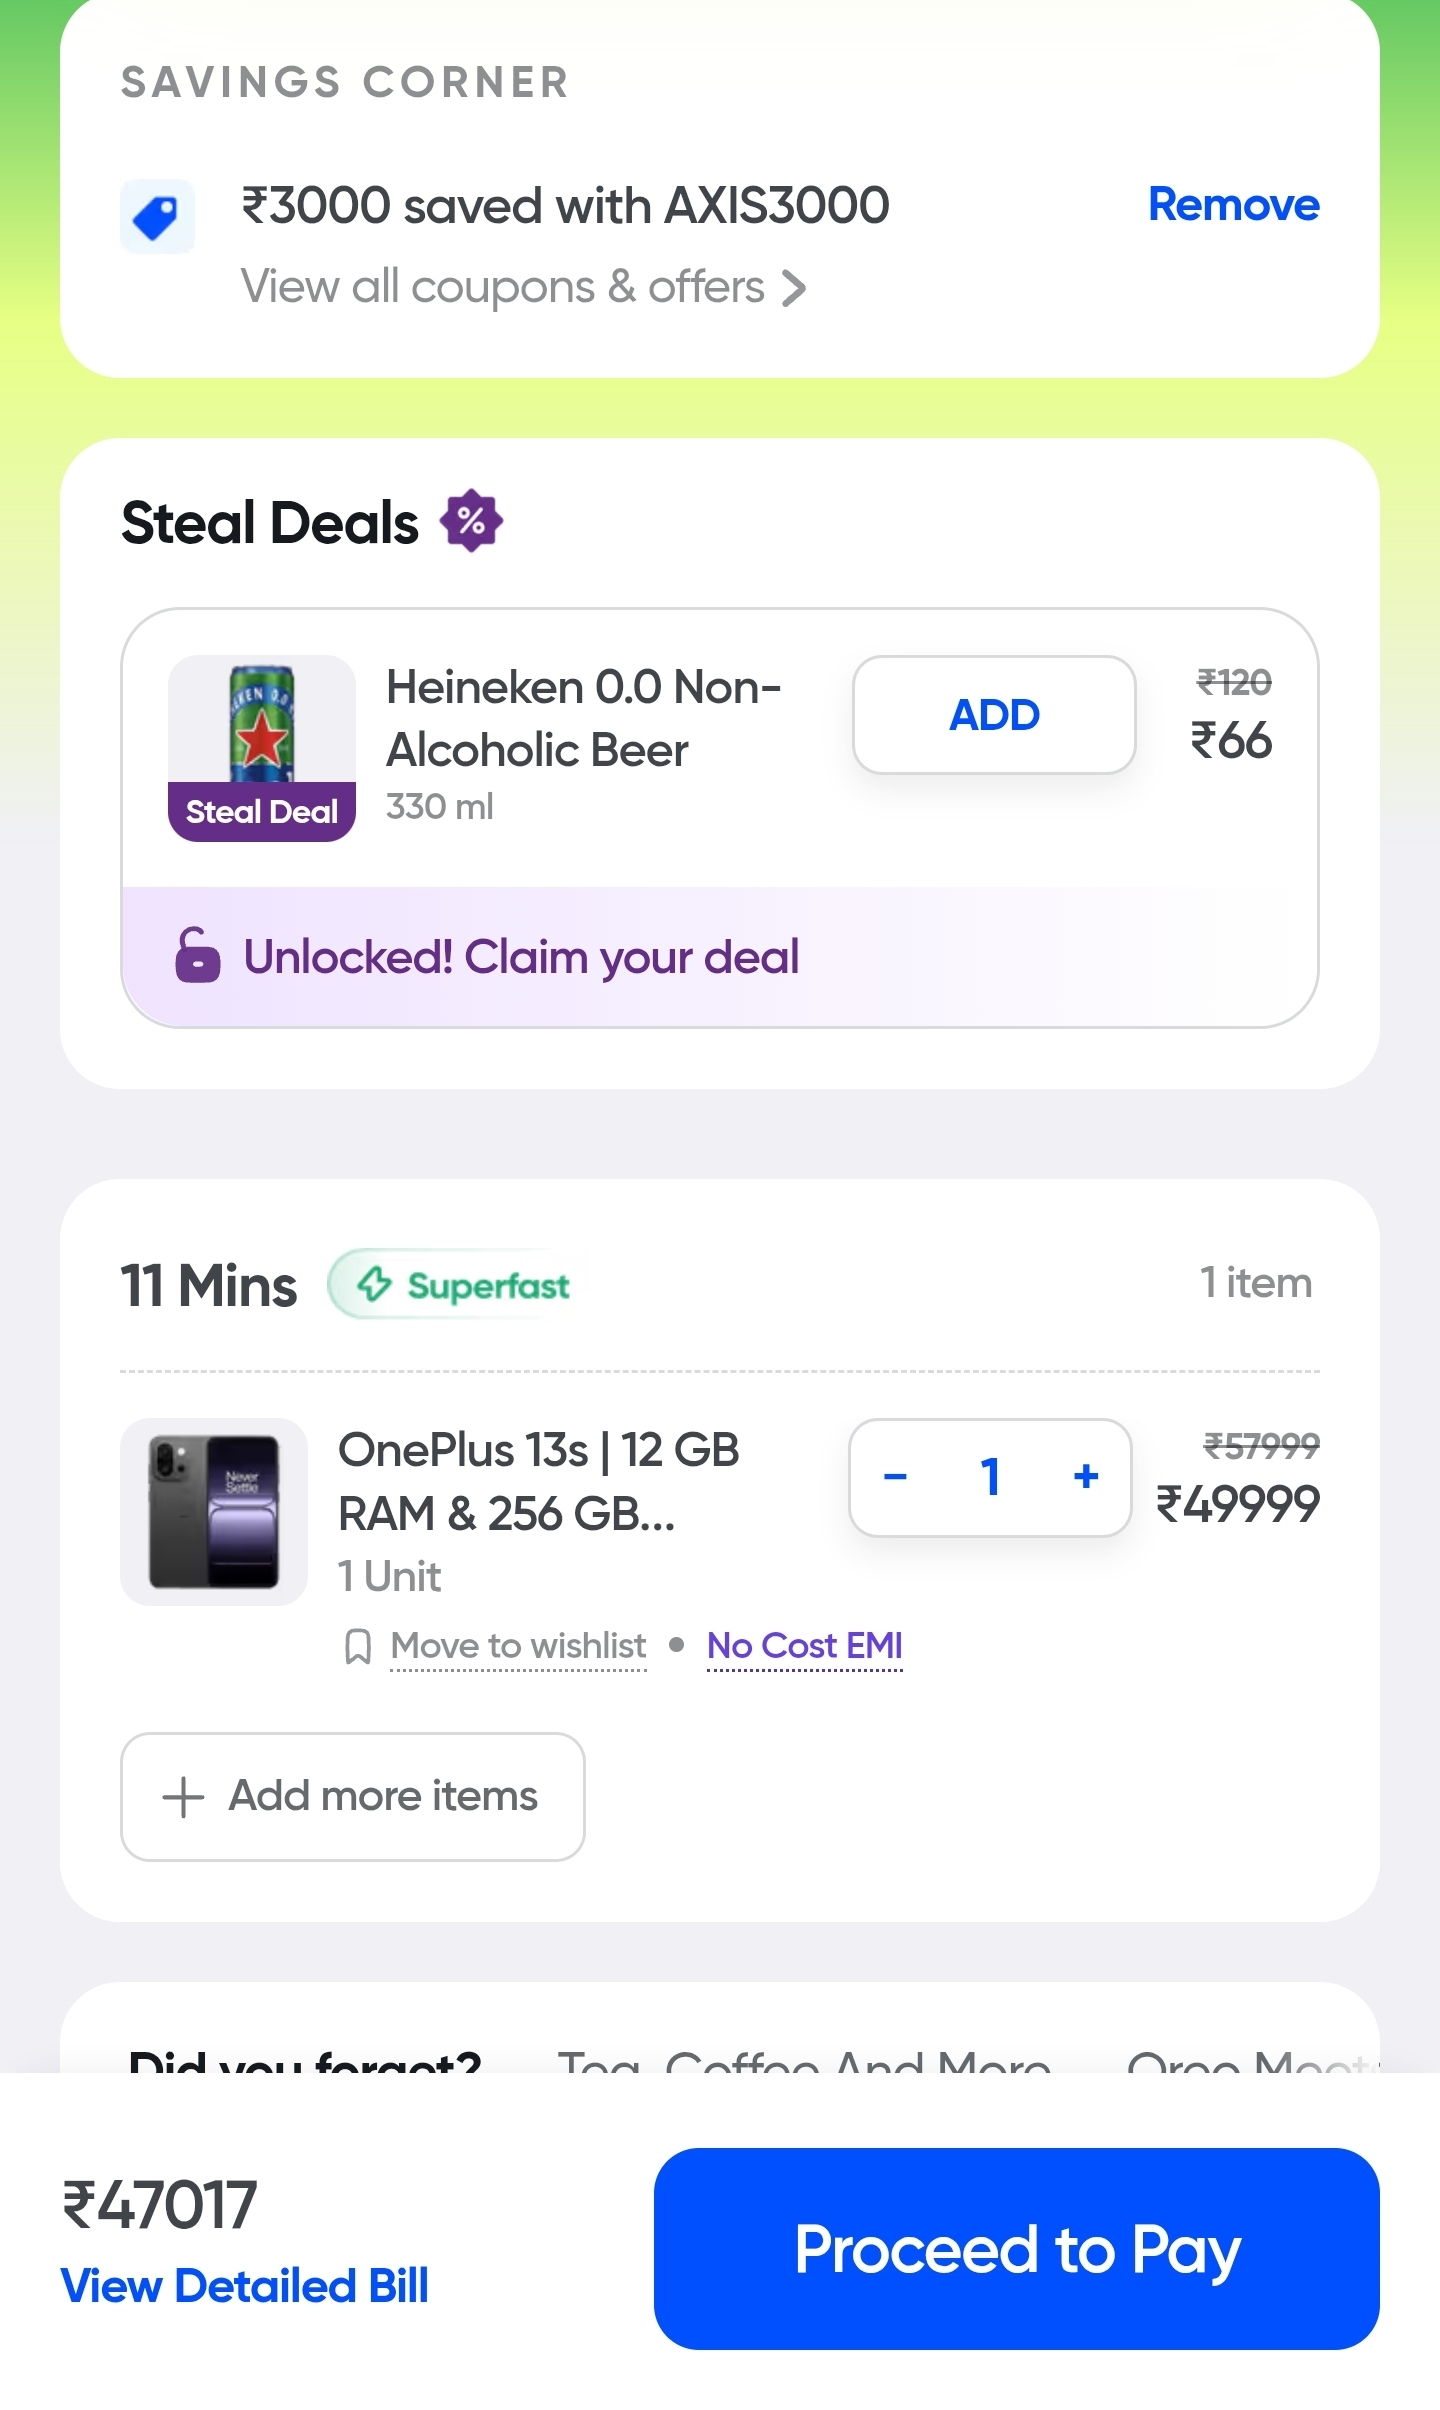Increase OnePlus 13s quantity with plus

[1086, 1477]
